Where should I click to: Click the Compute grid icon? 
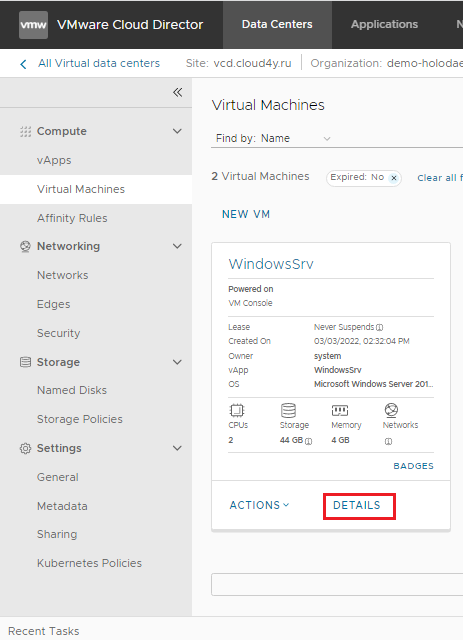point(25,131)
